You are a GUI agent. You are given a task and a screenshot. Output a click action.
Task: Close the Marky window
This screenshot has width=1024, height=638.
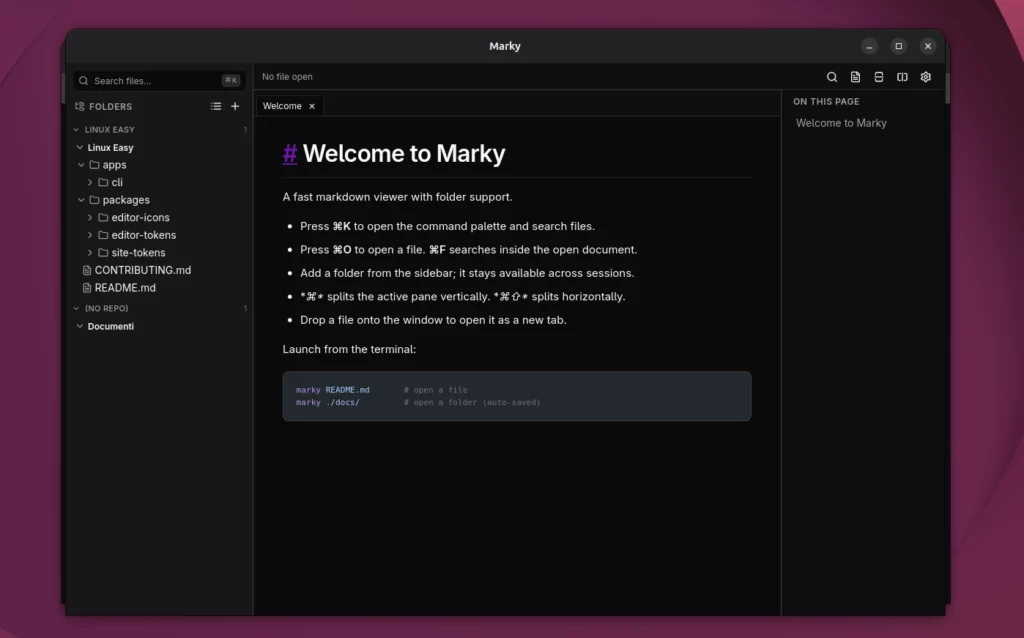[927, 46]
